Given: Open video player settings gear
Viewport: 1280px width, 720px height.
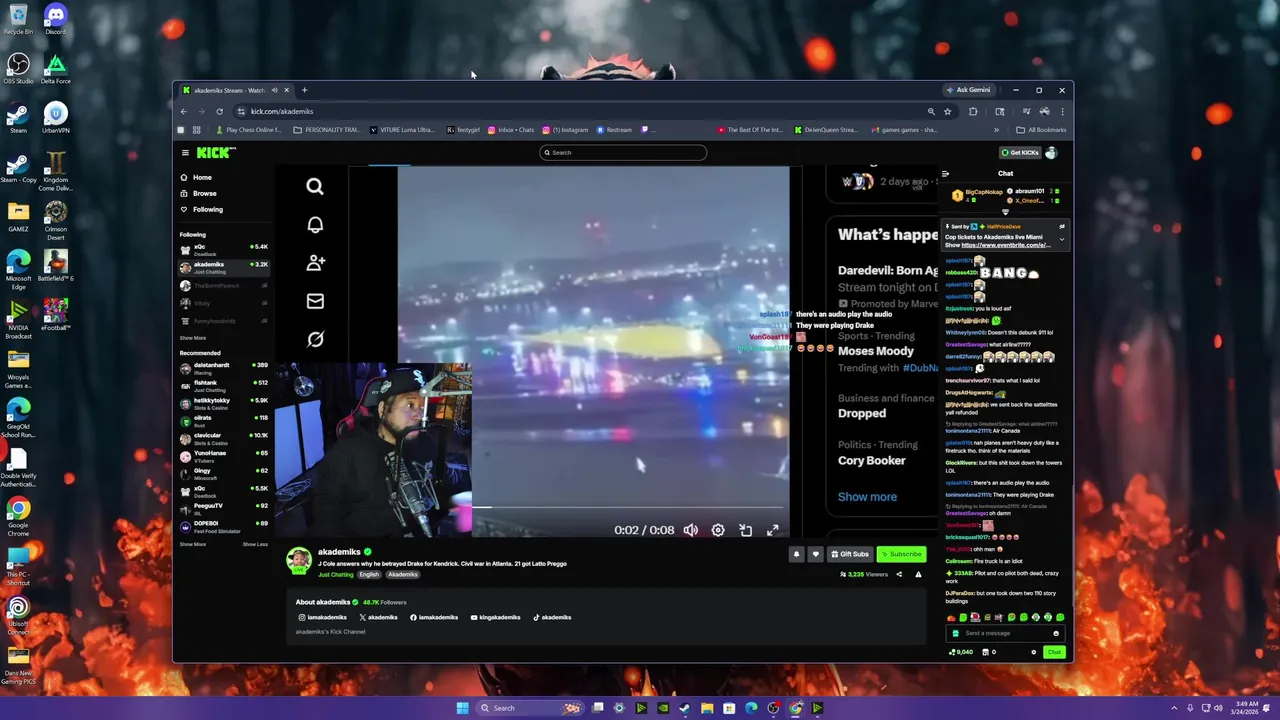Looking at the screenshot, I should [718, 530].
